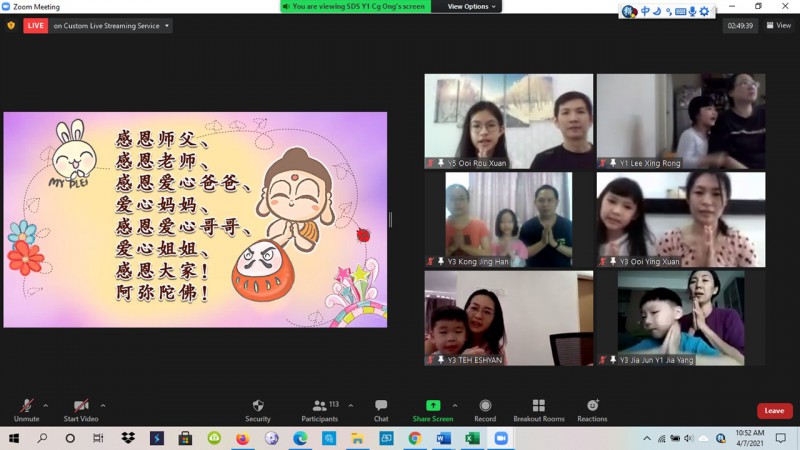Viewport: 800px width, 450px height.
Task: Click the red Leave button
Action: tap(774, 411)
